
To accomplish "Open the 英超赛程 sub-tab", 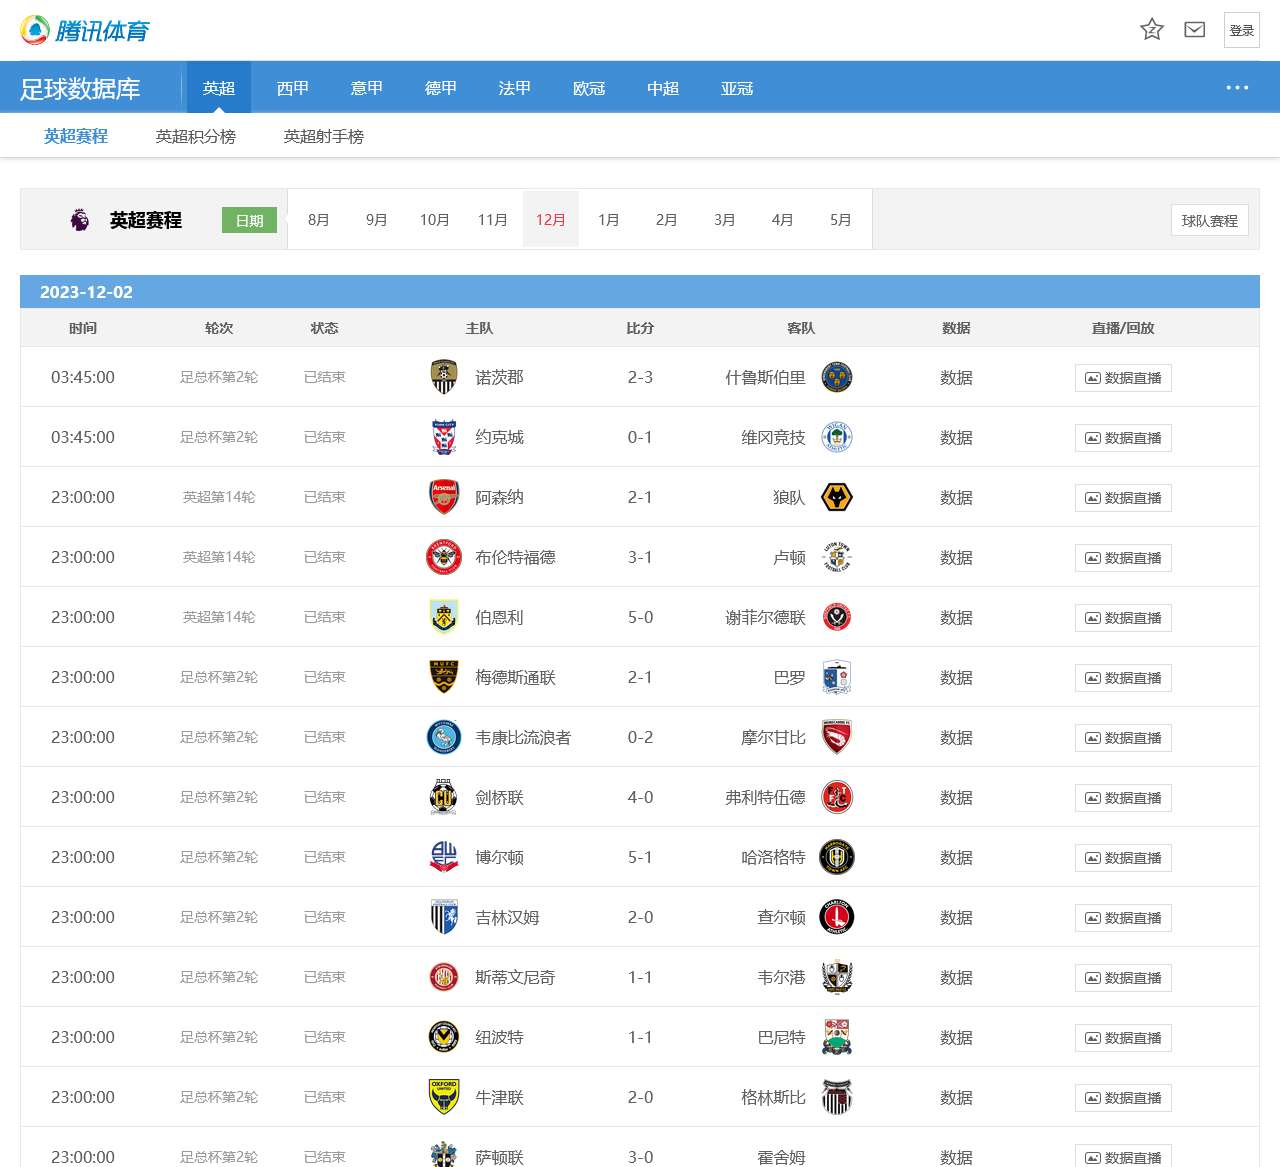I will (x=76, y=136).
